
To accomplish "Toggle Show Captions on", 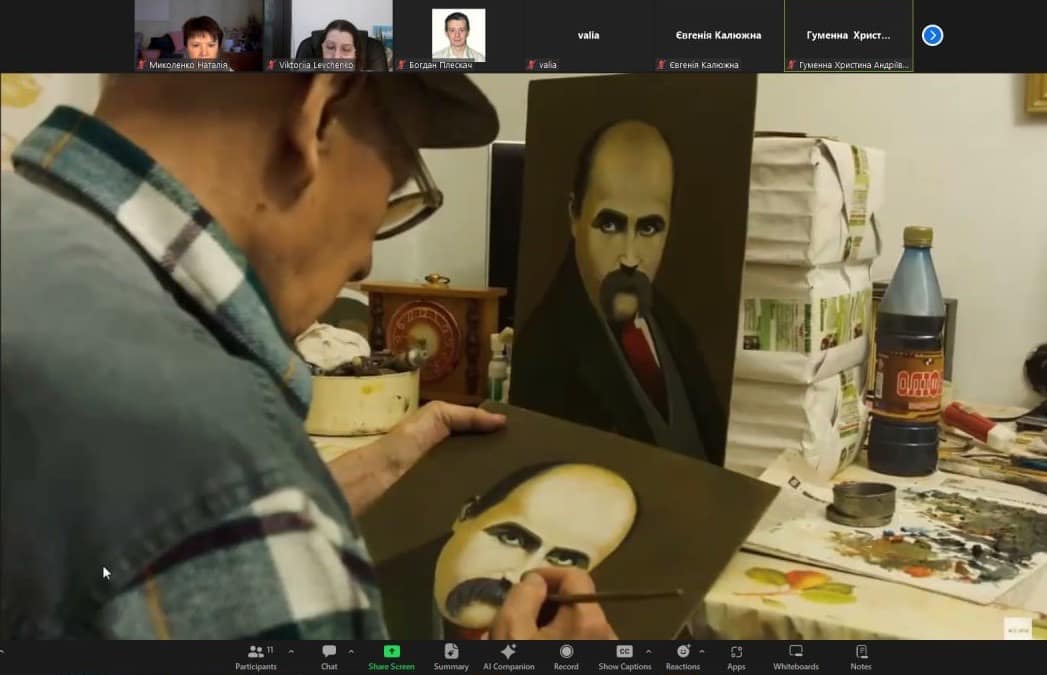I will click(624, 656).
